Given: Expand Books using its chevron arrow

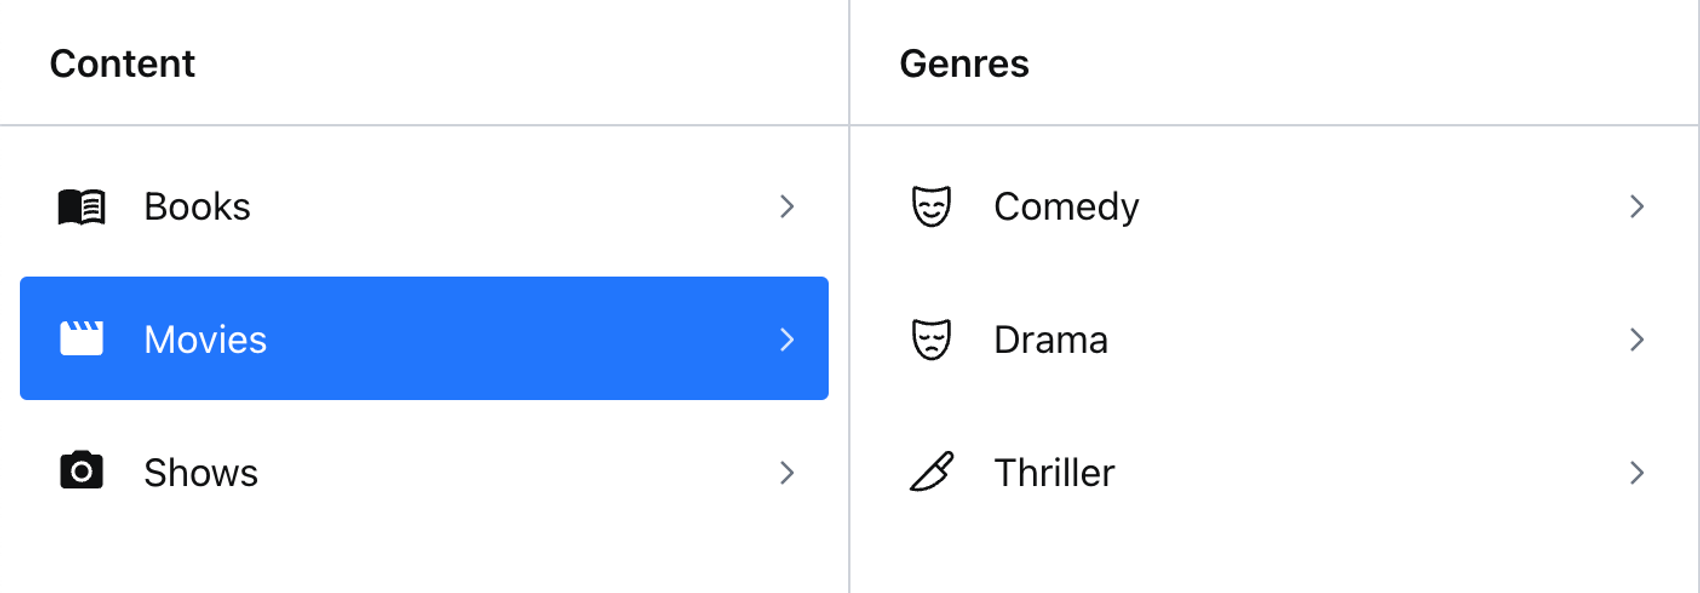Looking at the screenshot, I should click(787, 207).
